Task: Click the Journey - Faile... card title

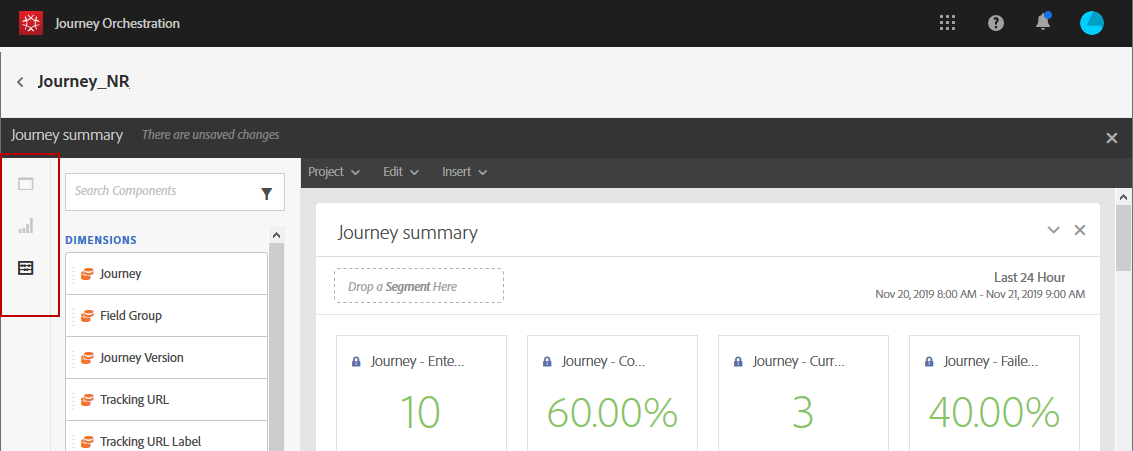Action: 991,361
